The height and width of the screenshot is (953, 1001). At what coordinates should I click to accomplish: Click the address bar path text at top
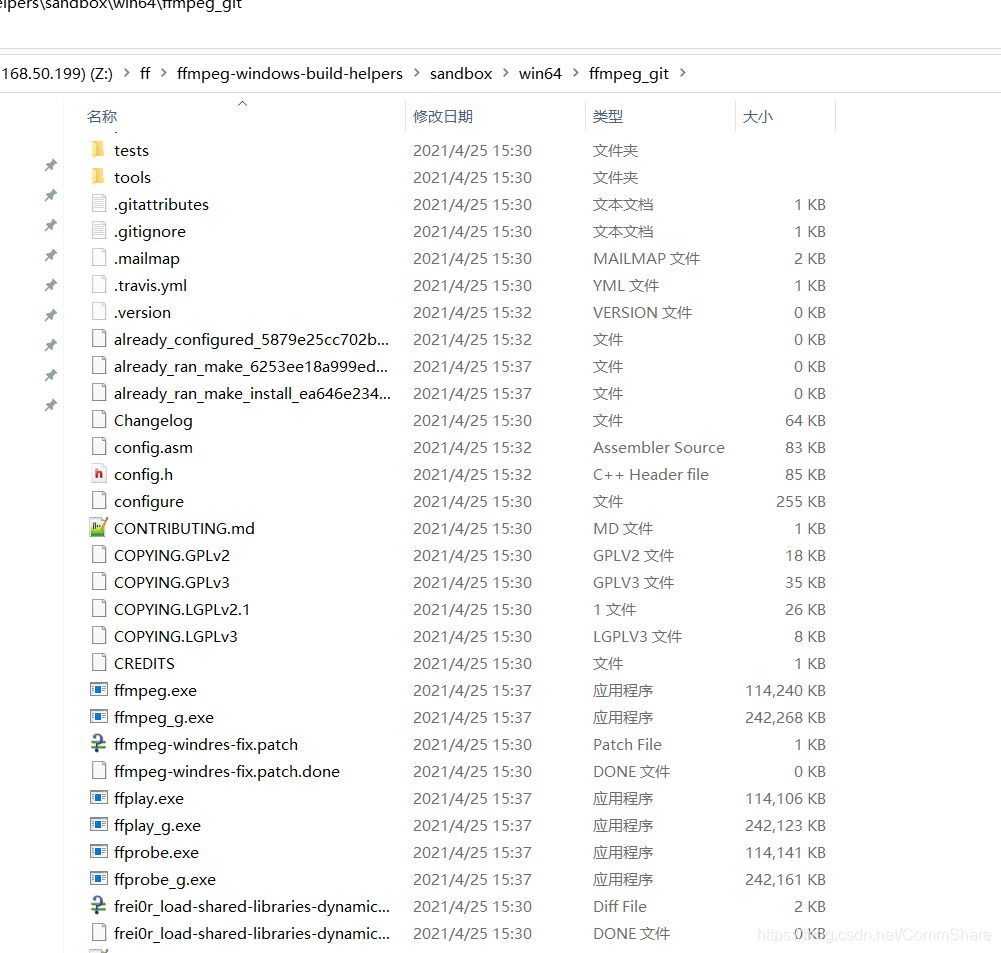121,5
